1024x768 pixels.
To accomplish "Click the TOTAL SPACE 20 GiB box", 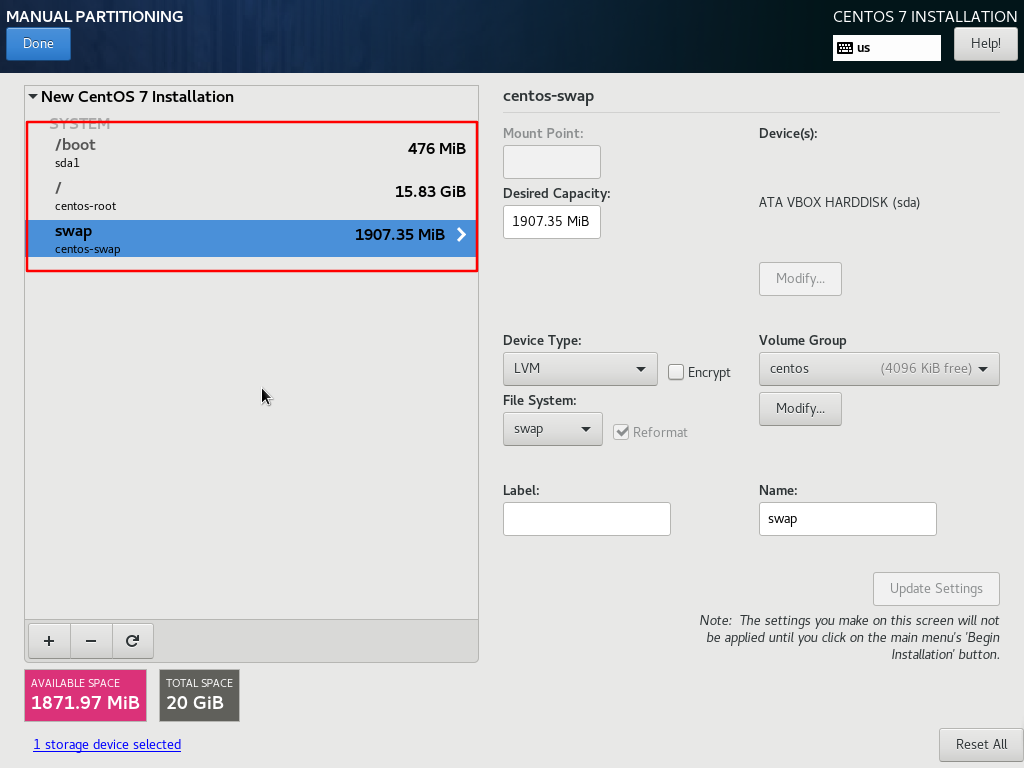I will 199,696.
